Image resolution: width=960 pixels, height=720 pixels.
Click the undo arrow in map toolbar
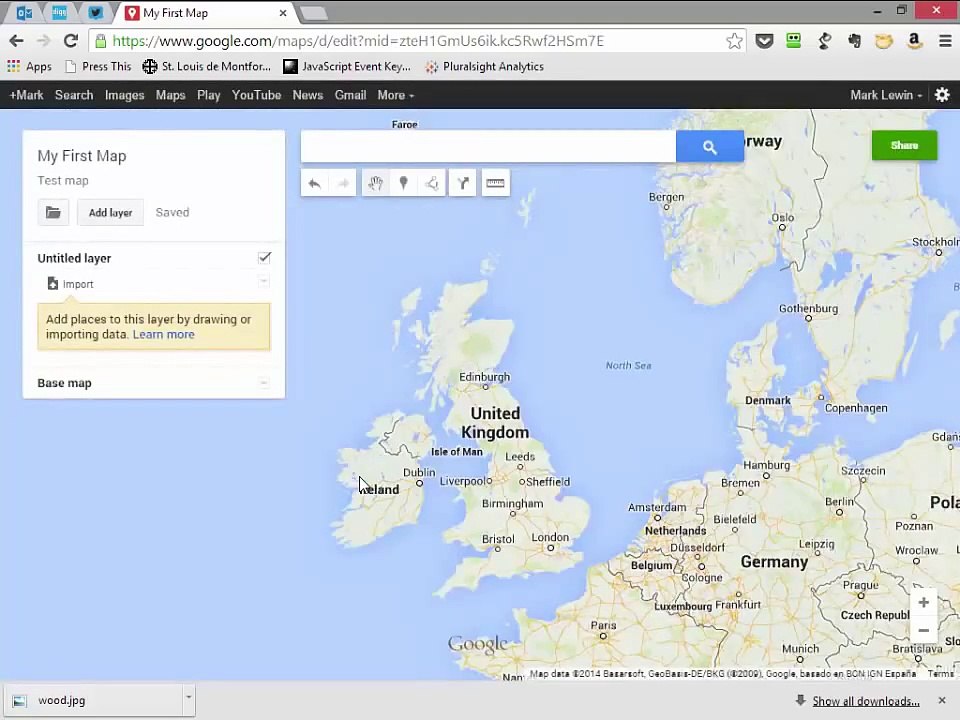click(x=315, y=183)
